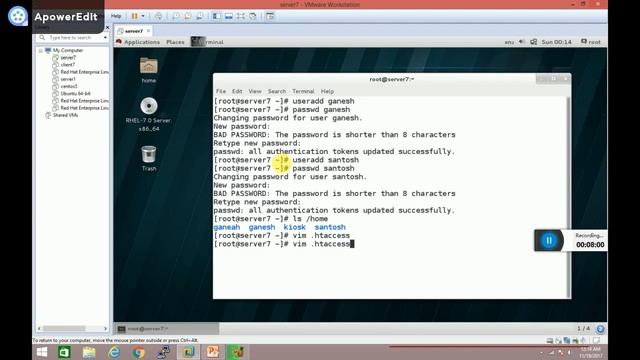Open the home folder desktop icon
The width and height of the screenshot is (640, 360).
149,70
